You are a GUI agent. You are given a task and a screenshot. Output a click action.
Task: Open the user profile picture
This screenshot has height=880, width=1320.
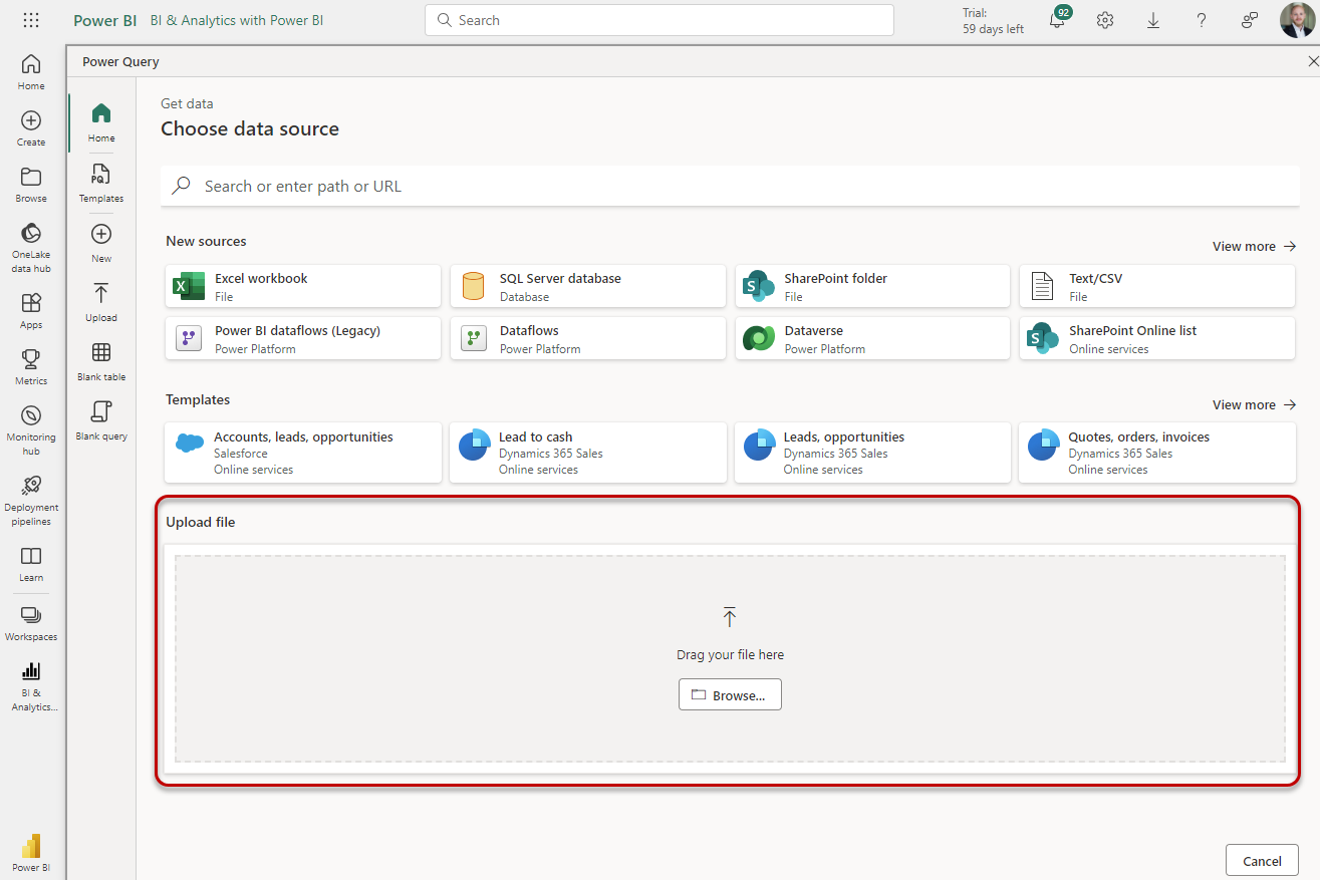click(1297, 20)
